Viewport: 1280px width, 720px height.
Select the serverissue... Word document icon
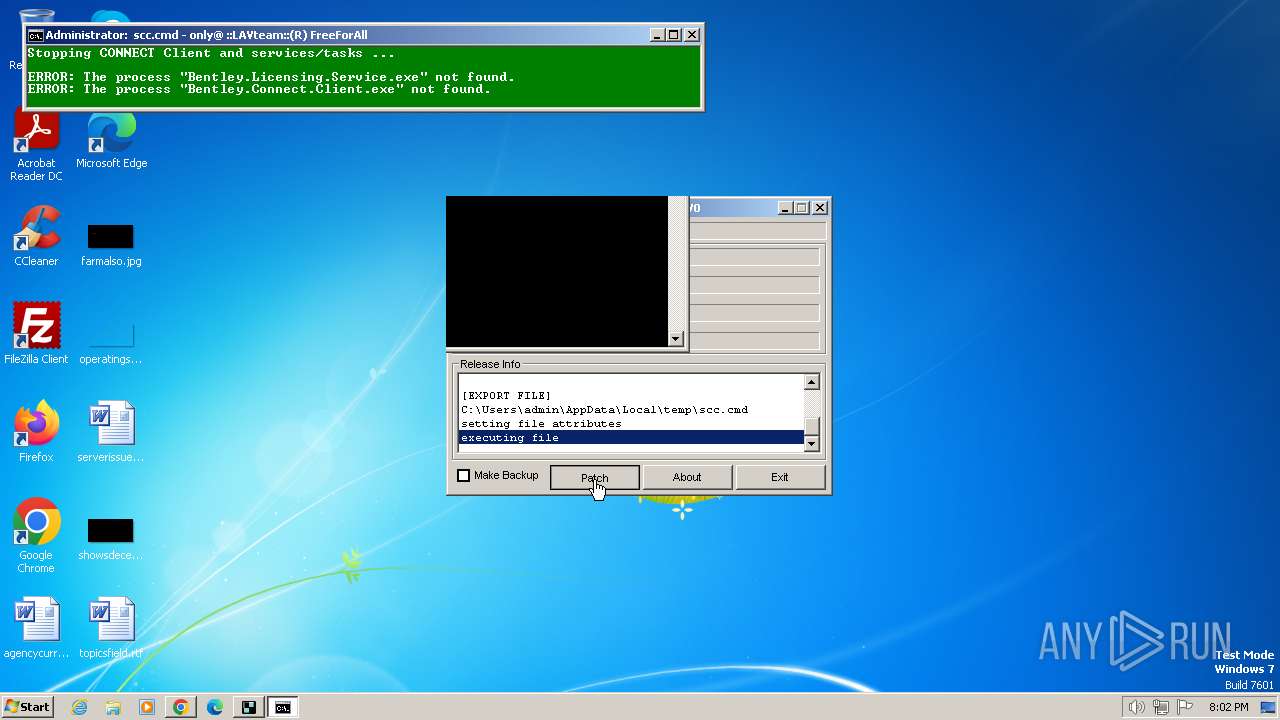(111, 432)
